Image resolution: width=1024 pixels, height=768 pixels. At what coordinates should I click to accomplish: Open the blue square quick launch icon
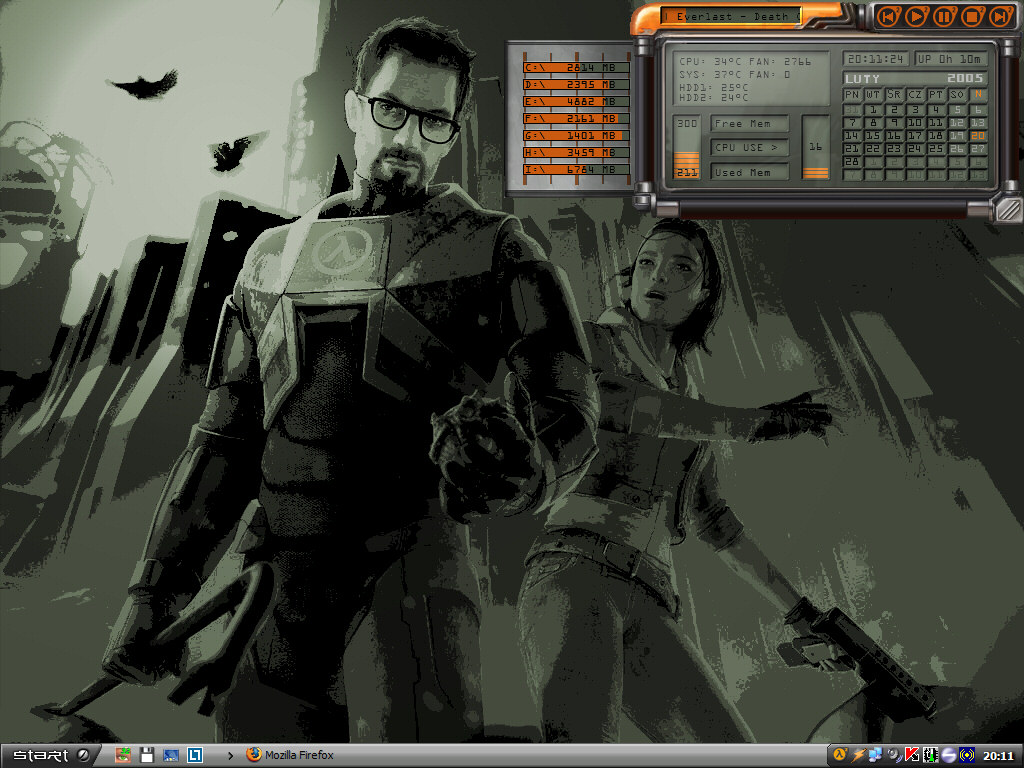pyautogui.click(x=196, y=755)
